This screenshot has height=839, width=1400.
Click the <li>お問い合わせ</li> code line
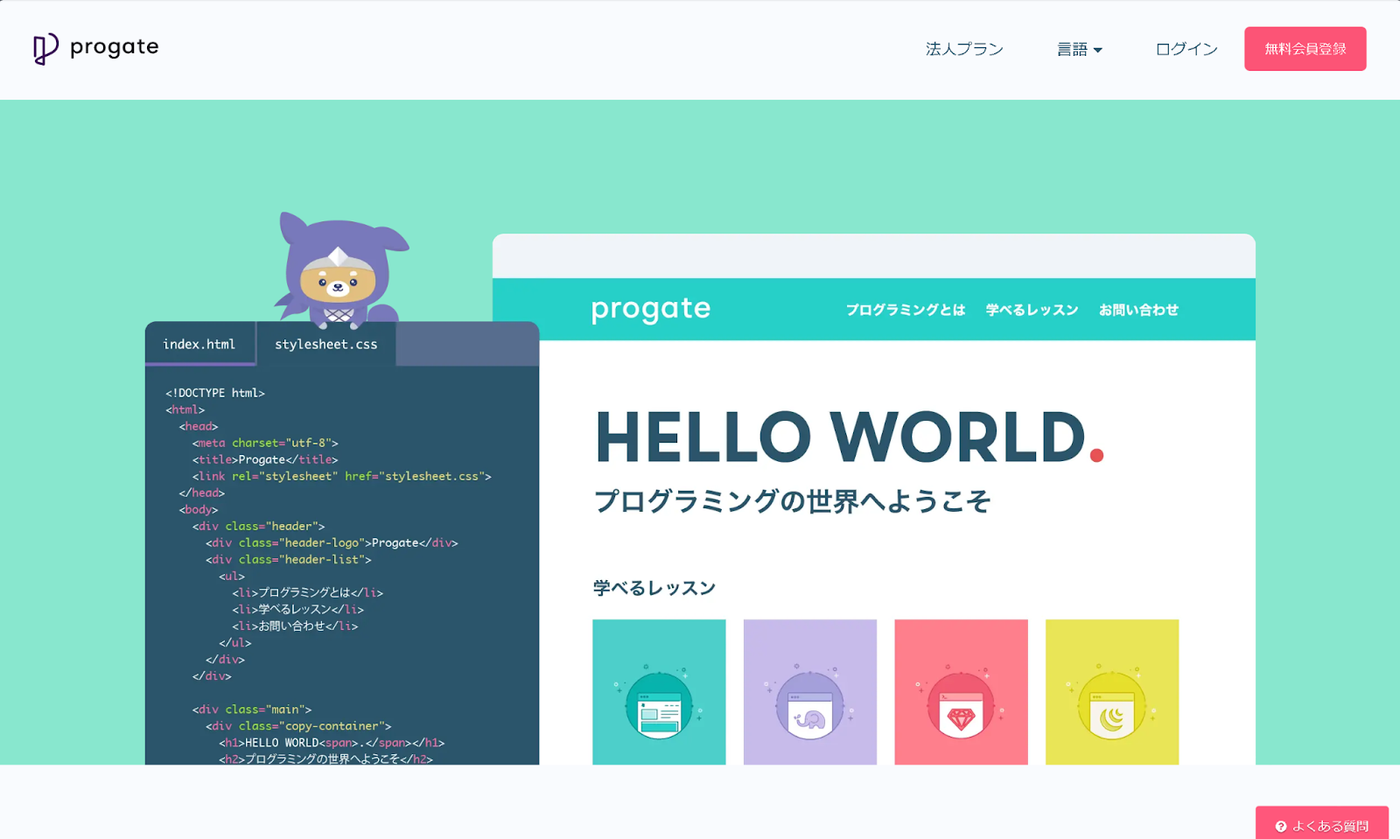pos(295,626)
